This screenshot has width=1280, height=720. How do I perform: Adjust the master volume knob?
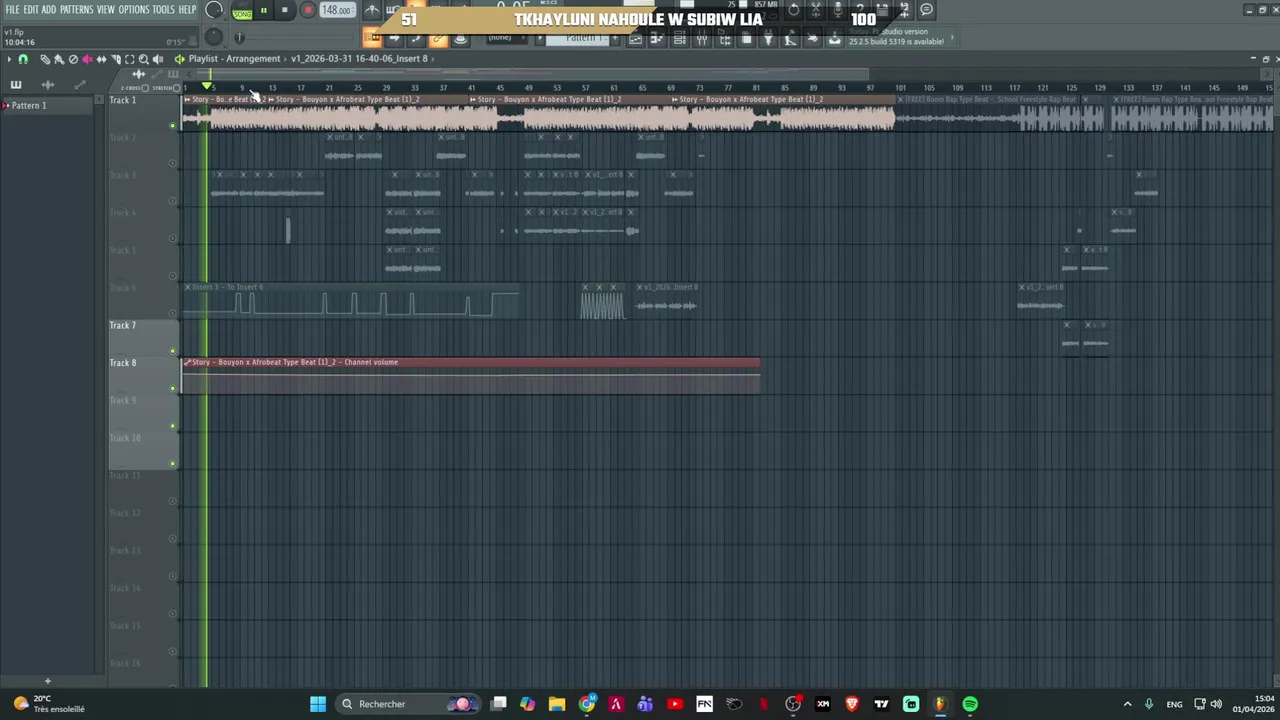pyautogui.click(x=214, y=10)
